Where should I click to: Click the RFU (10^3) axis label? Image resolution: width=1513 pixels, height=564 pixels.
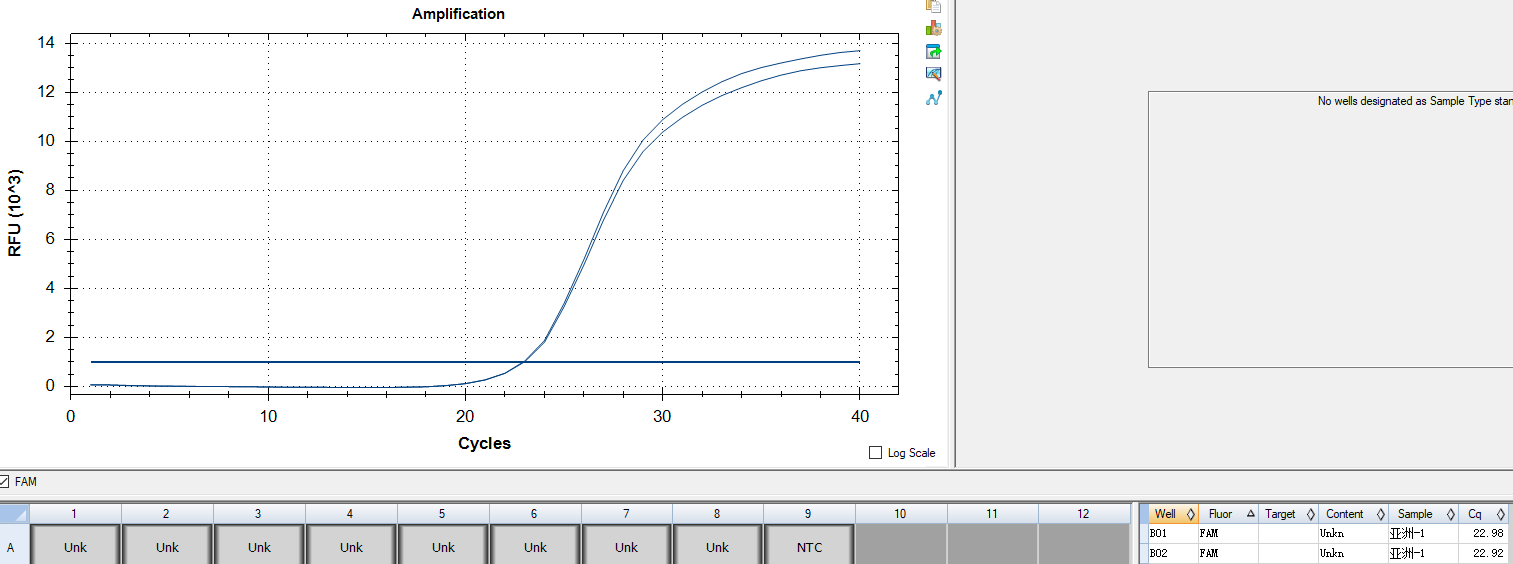(15, 212)
